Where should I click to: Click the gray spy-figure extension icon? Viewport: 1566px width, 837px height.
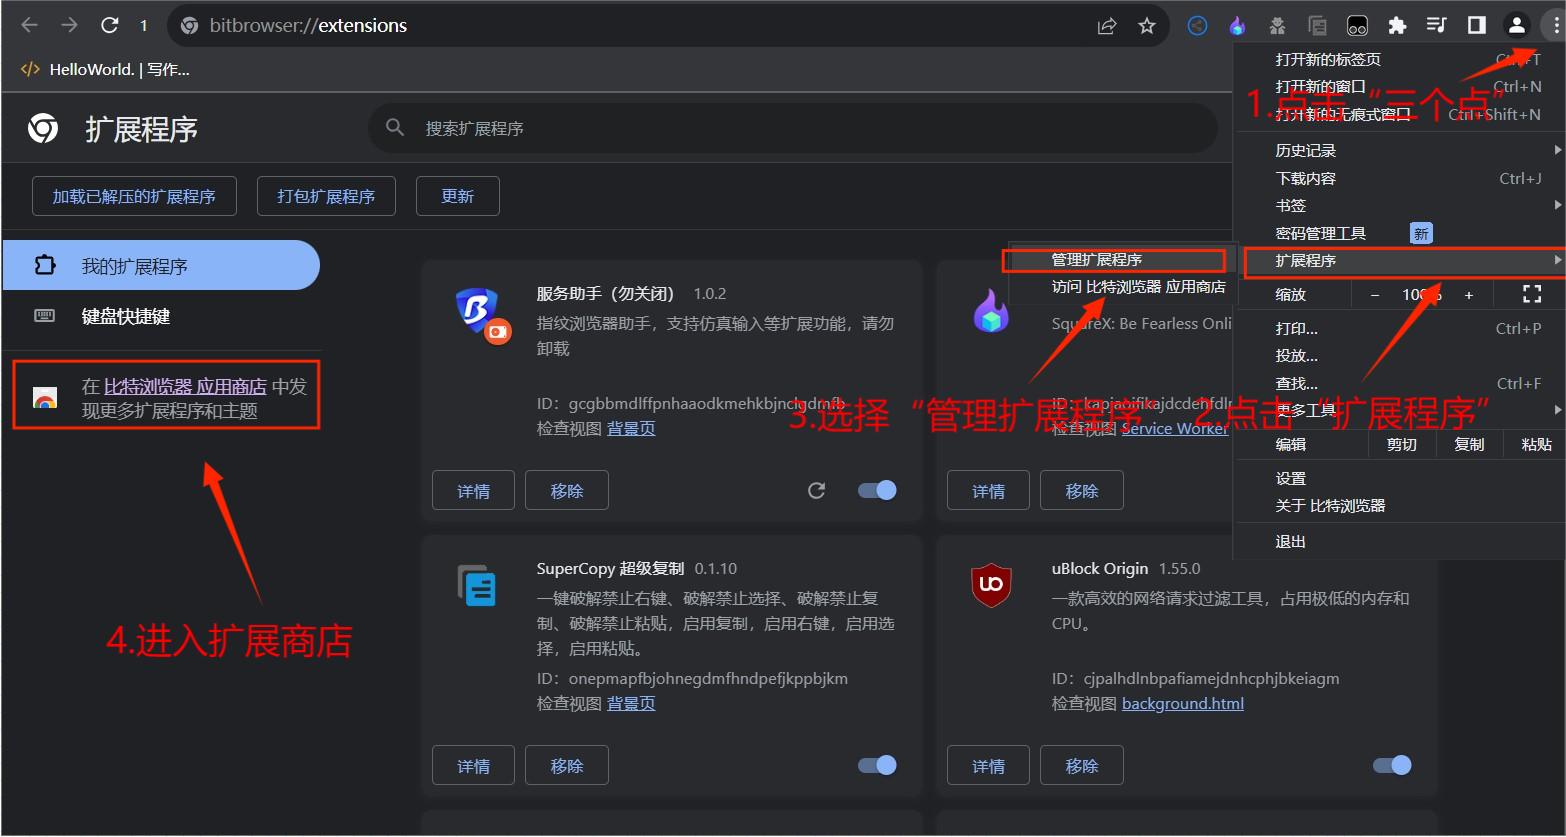(x=1277, y=26)
